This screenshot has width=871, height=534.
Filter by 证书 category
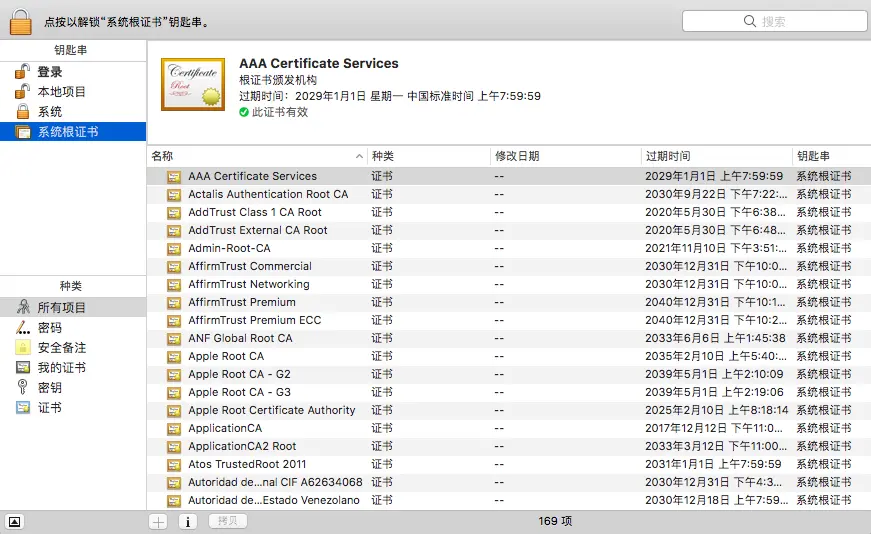coord(73,407)
